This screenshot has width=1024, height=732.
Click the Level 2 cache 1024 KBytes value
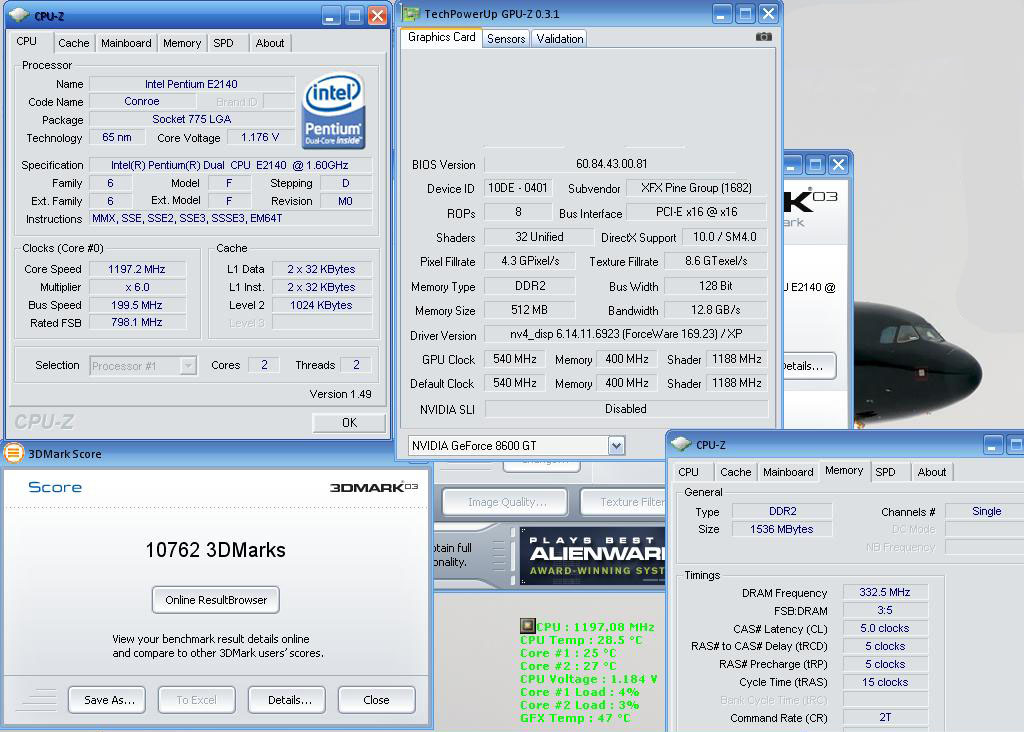[321, 305]
